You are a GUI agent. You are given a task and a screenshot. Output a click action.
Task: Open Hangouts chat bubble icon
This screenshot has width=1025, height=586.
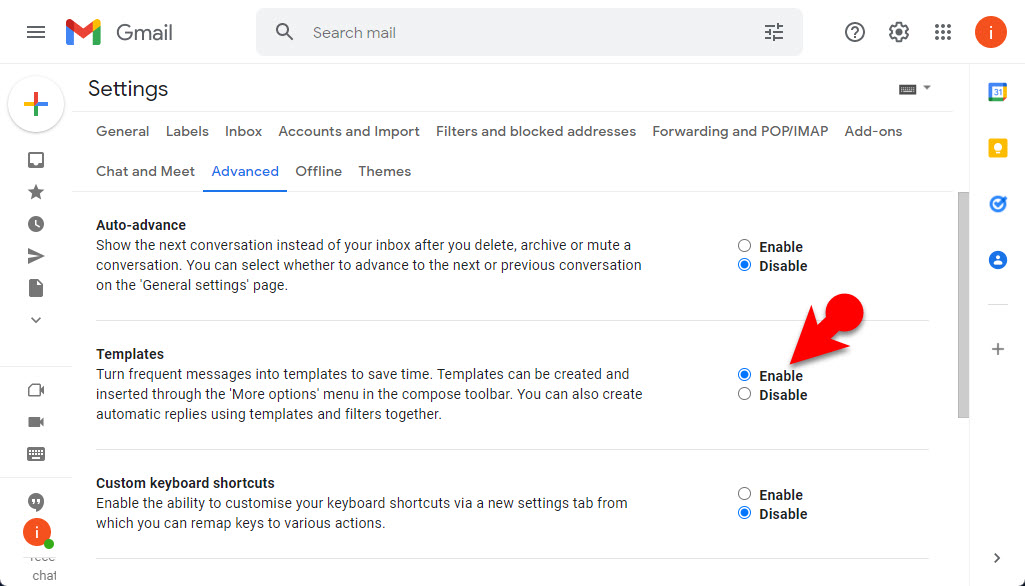point(36,502)
